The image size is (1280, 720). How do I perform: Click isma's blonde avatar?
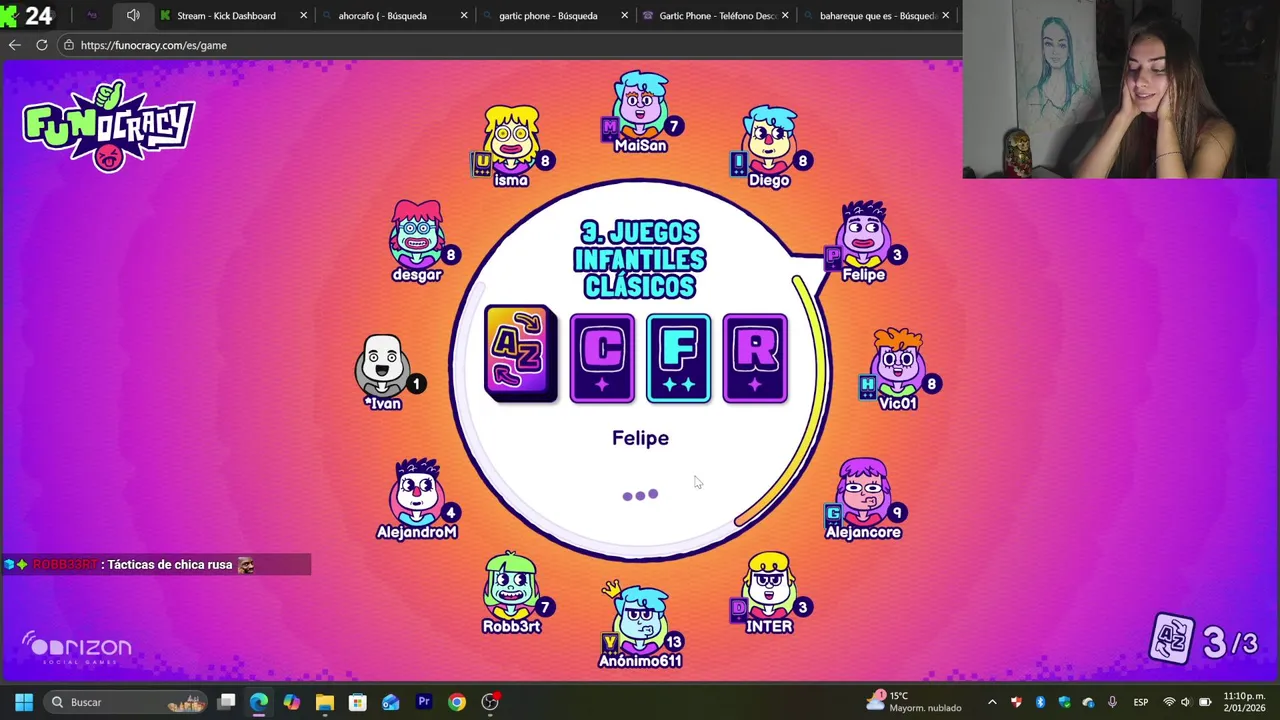(511, 138)
